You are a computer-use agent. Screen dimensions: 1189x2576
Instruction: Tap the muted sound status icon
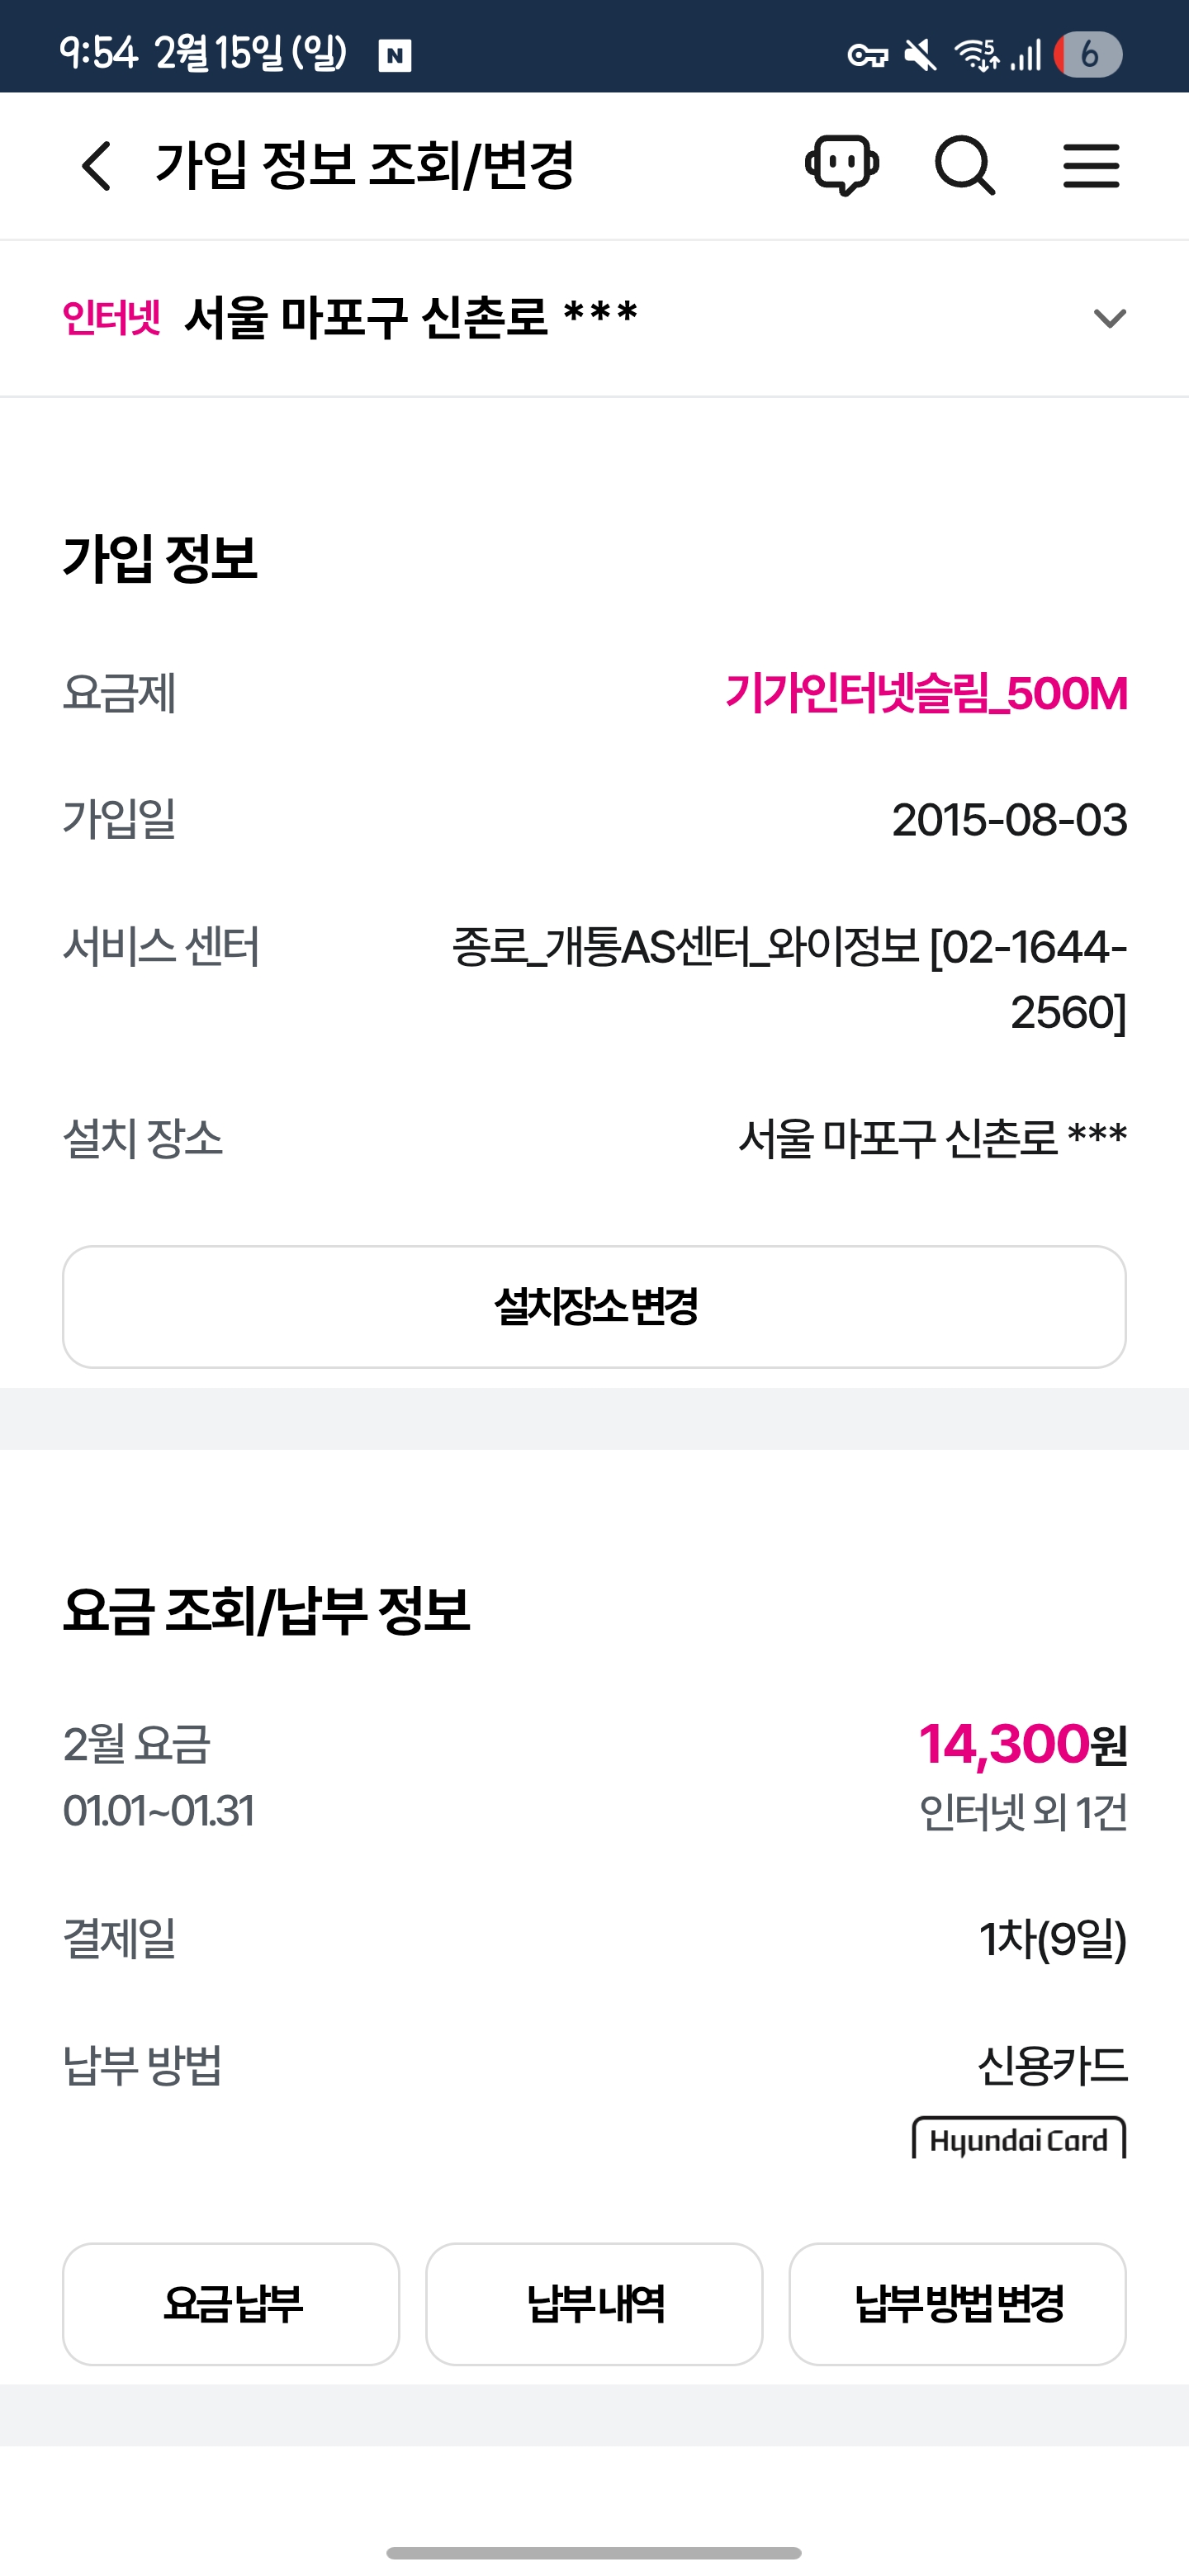[921, 55]
